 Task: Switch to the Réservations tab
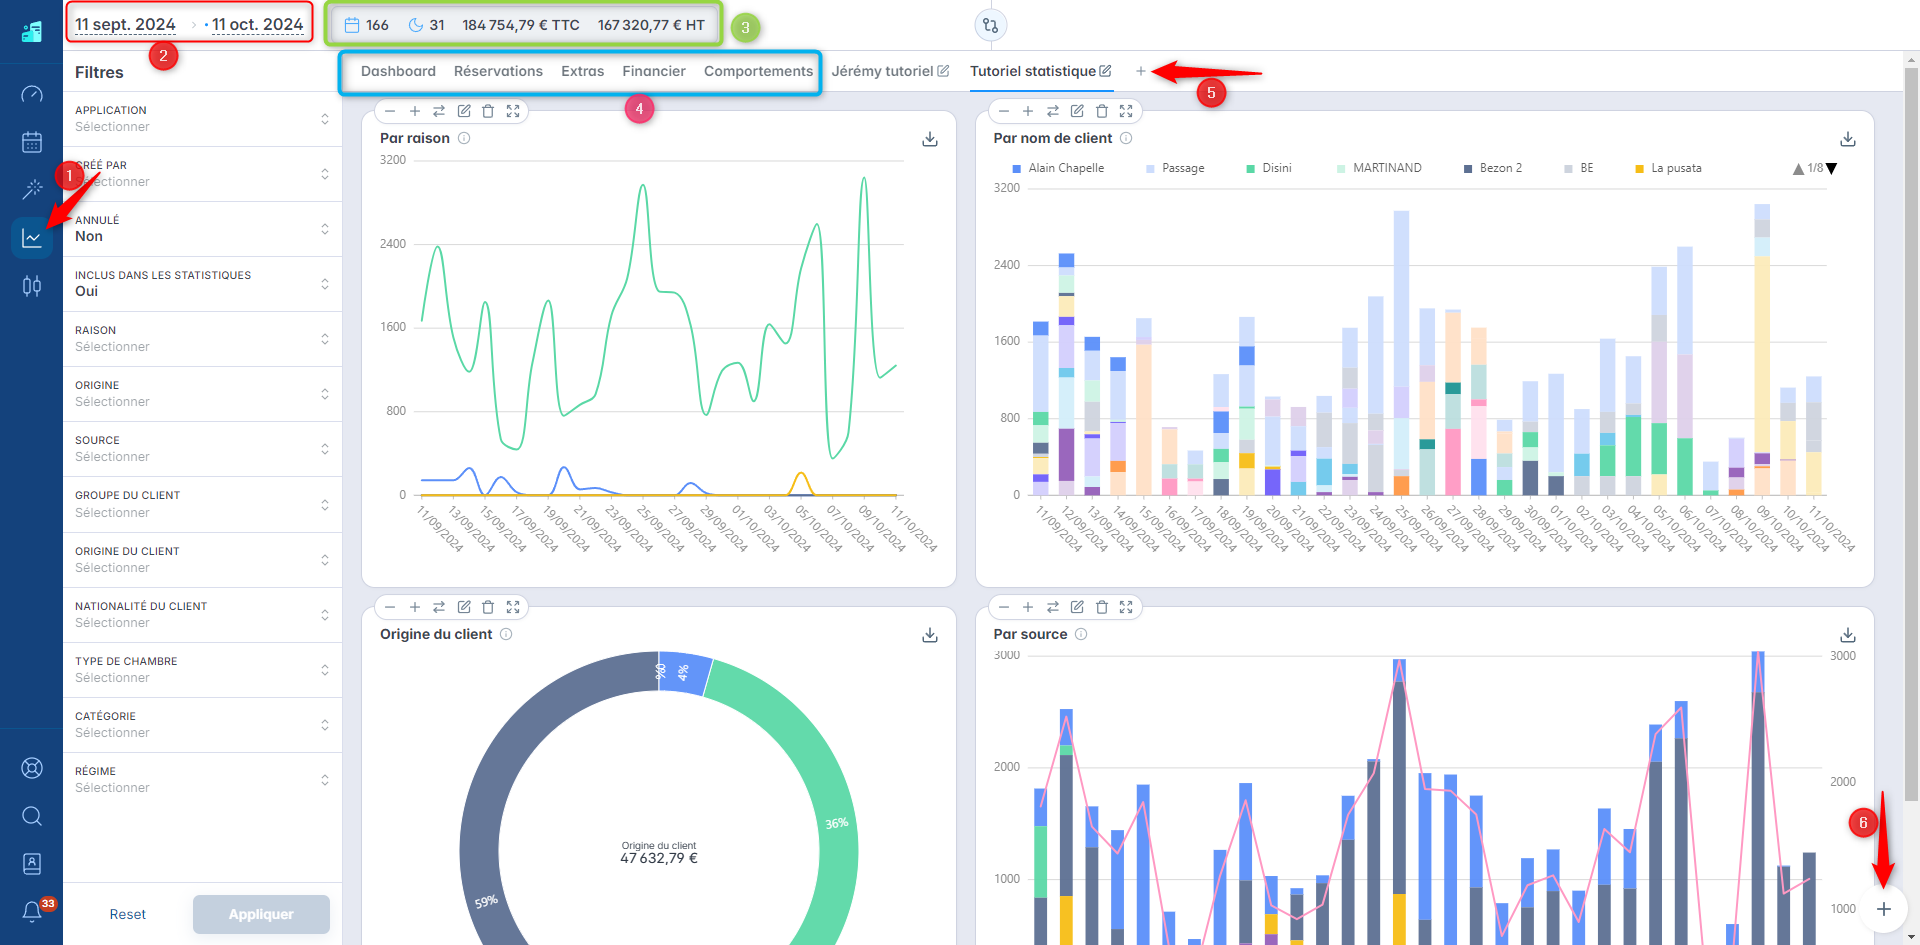pyautogui.click(x=498, y=71)
